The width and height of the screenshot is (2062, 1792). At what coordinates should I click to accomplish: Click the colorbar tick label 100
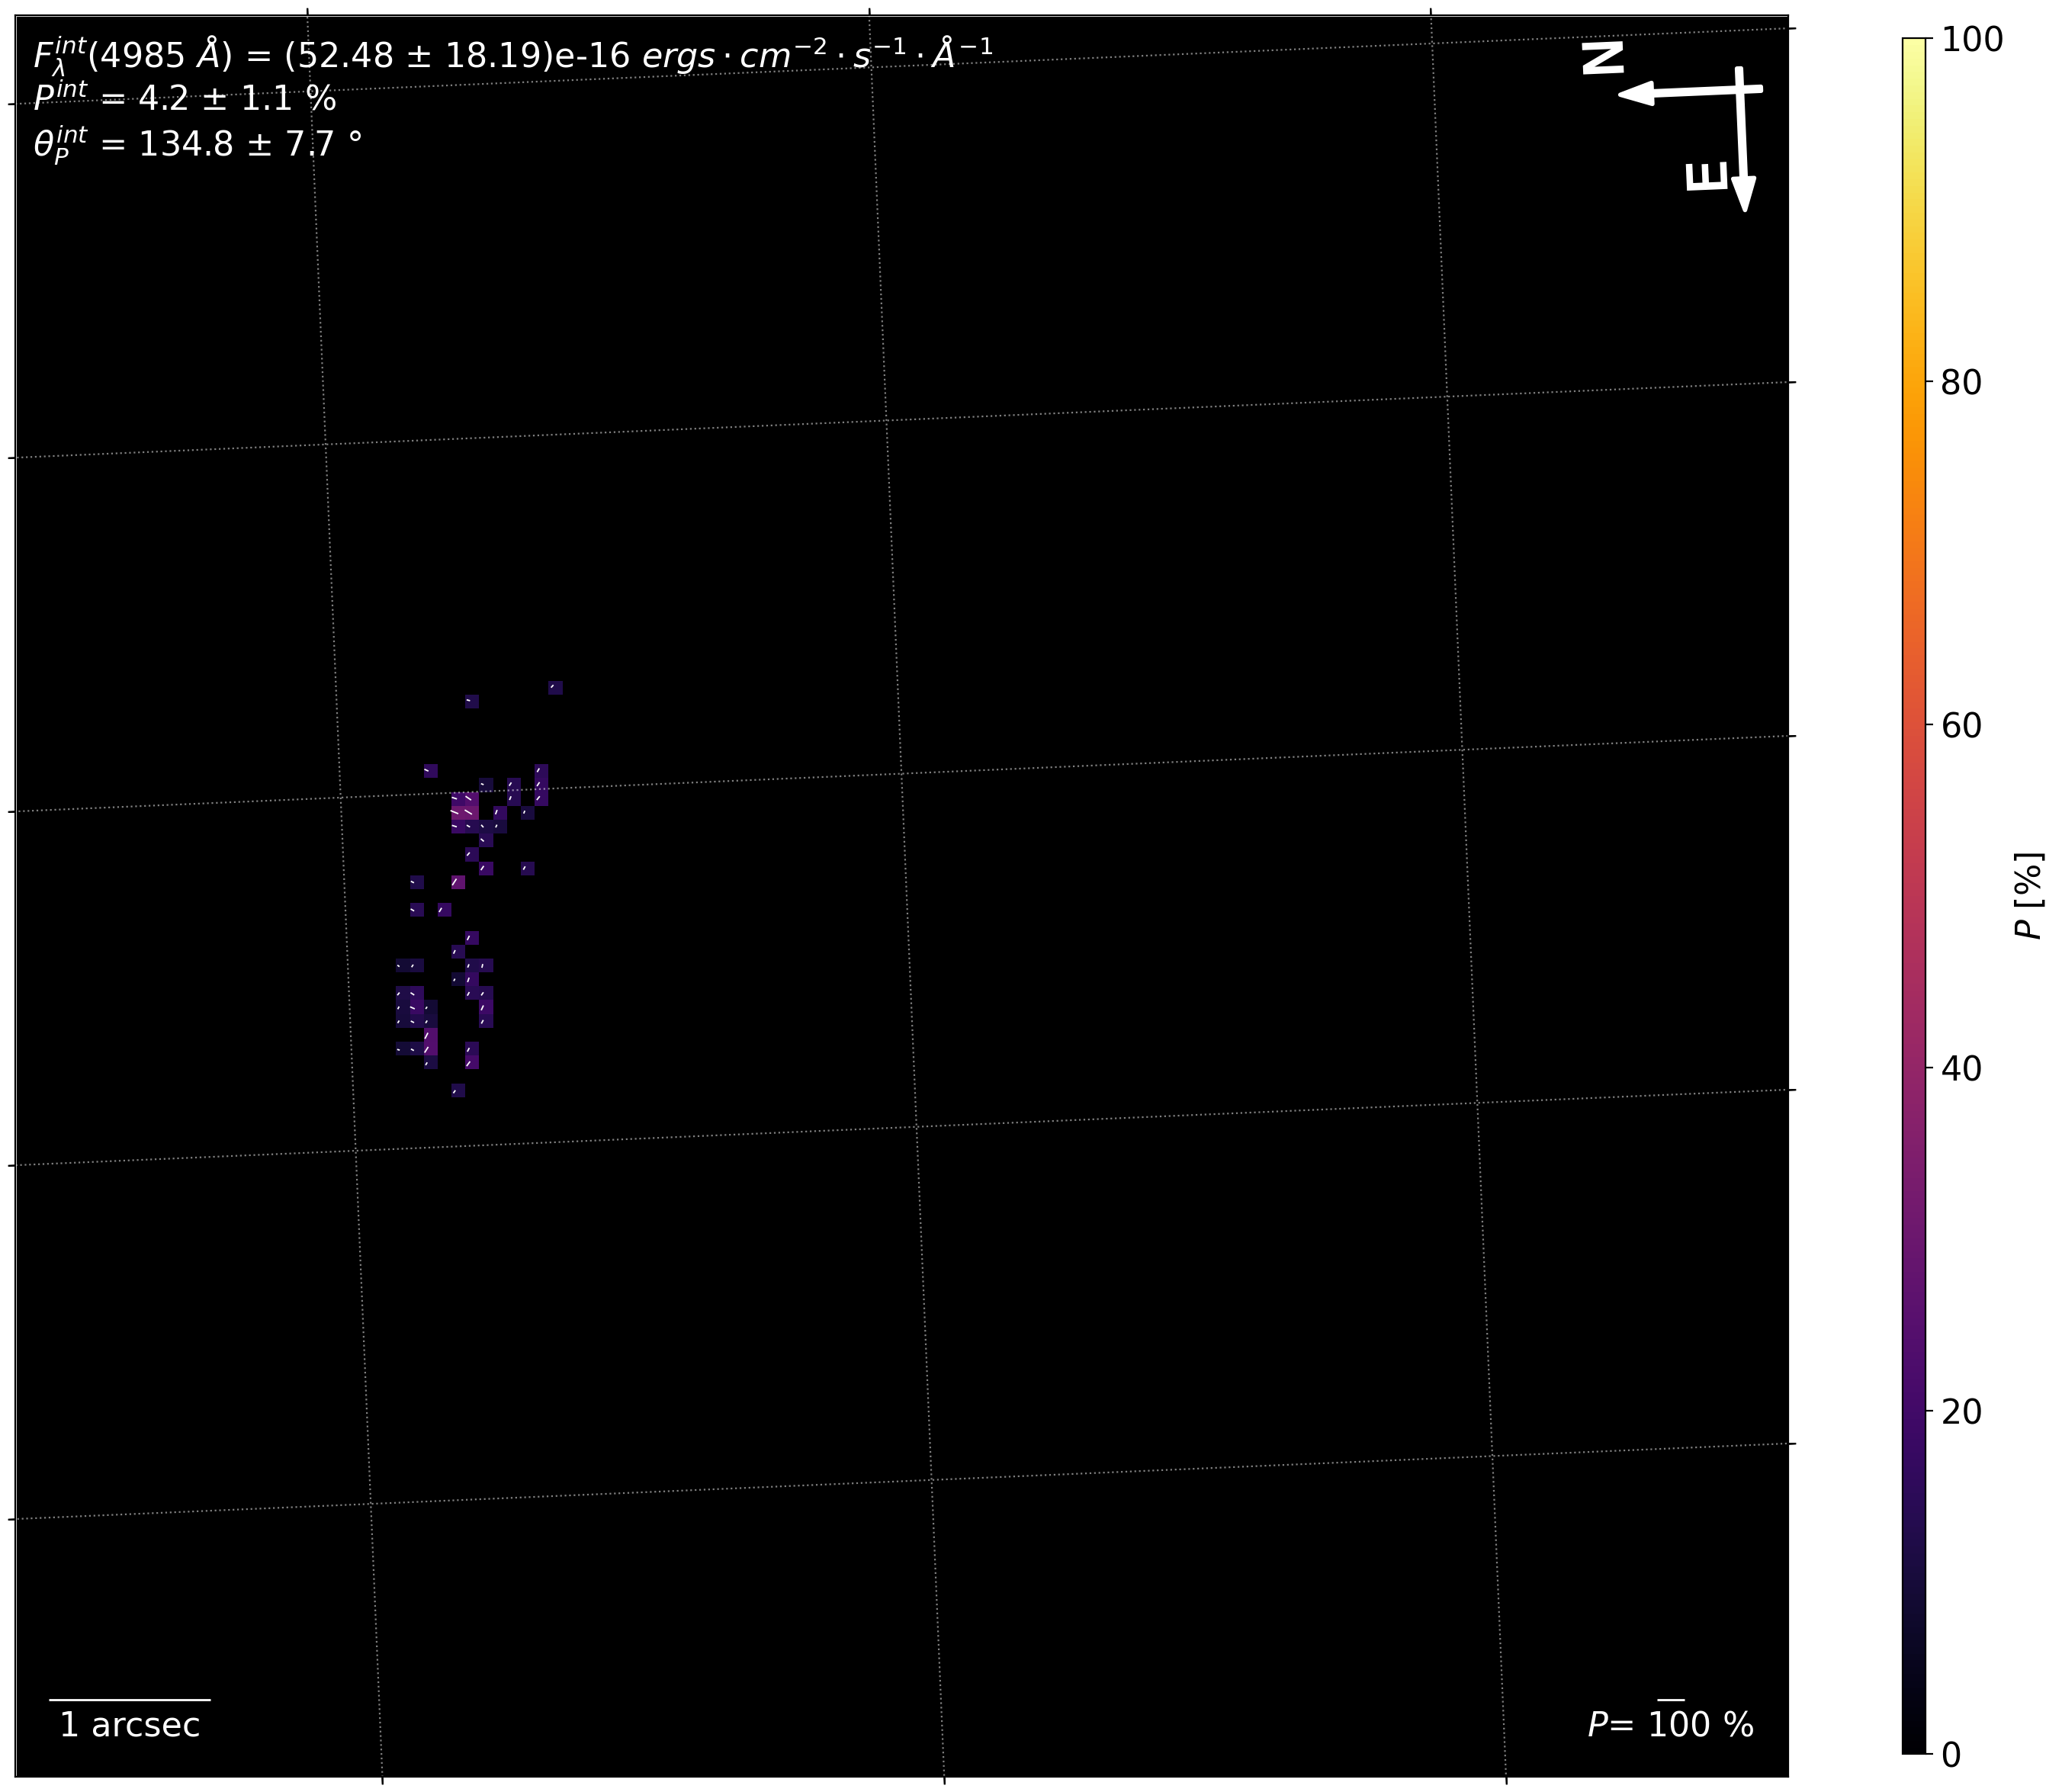(1971, 40)
